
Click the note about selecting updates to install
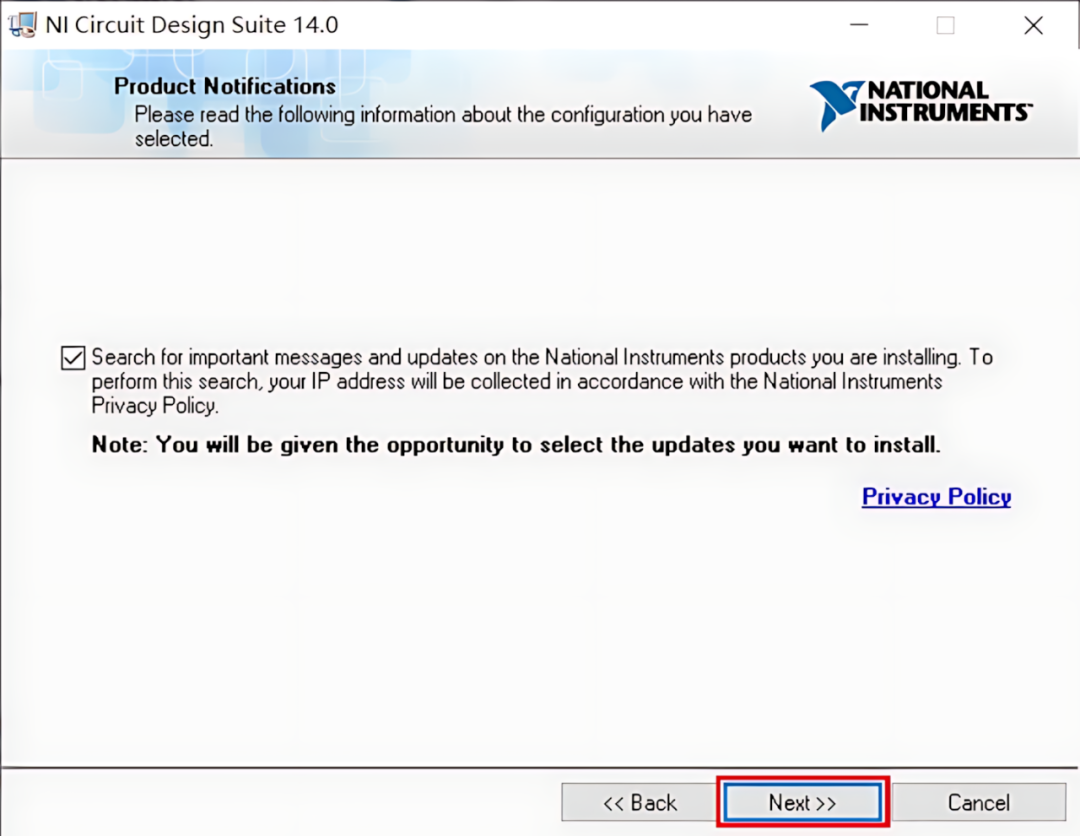click(516, 445)
